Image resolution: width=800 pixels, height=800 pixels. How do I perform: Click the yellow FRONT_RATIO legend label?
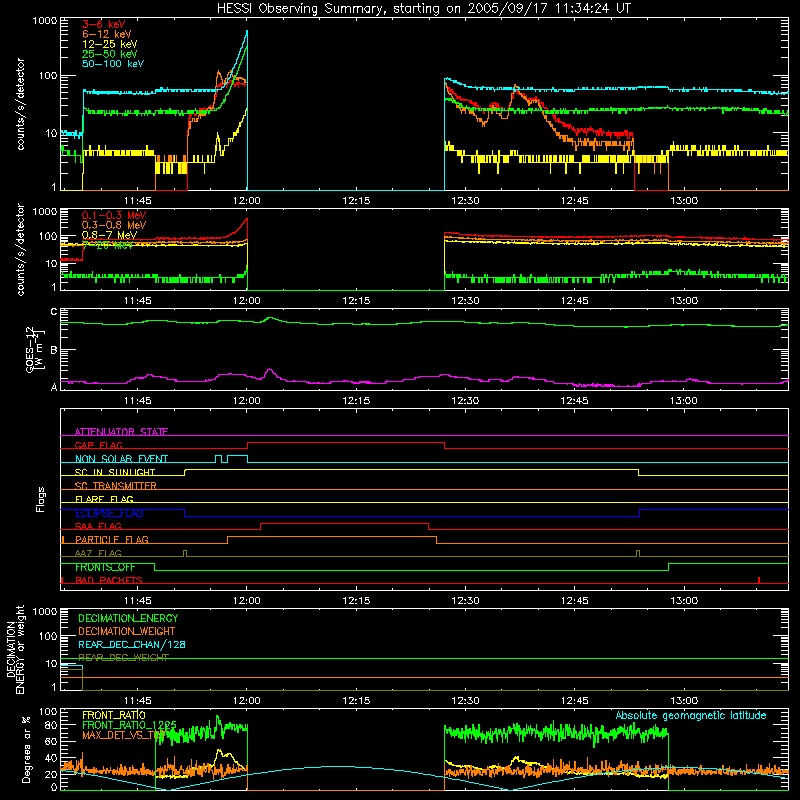114,715
